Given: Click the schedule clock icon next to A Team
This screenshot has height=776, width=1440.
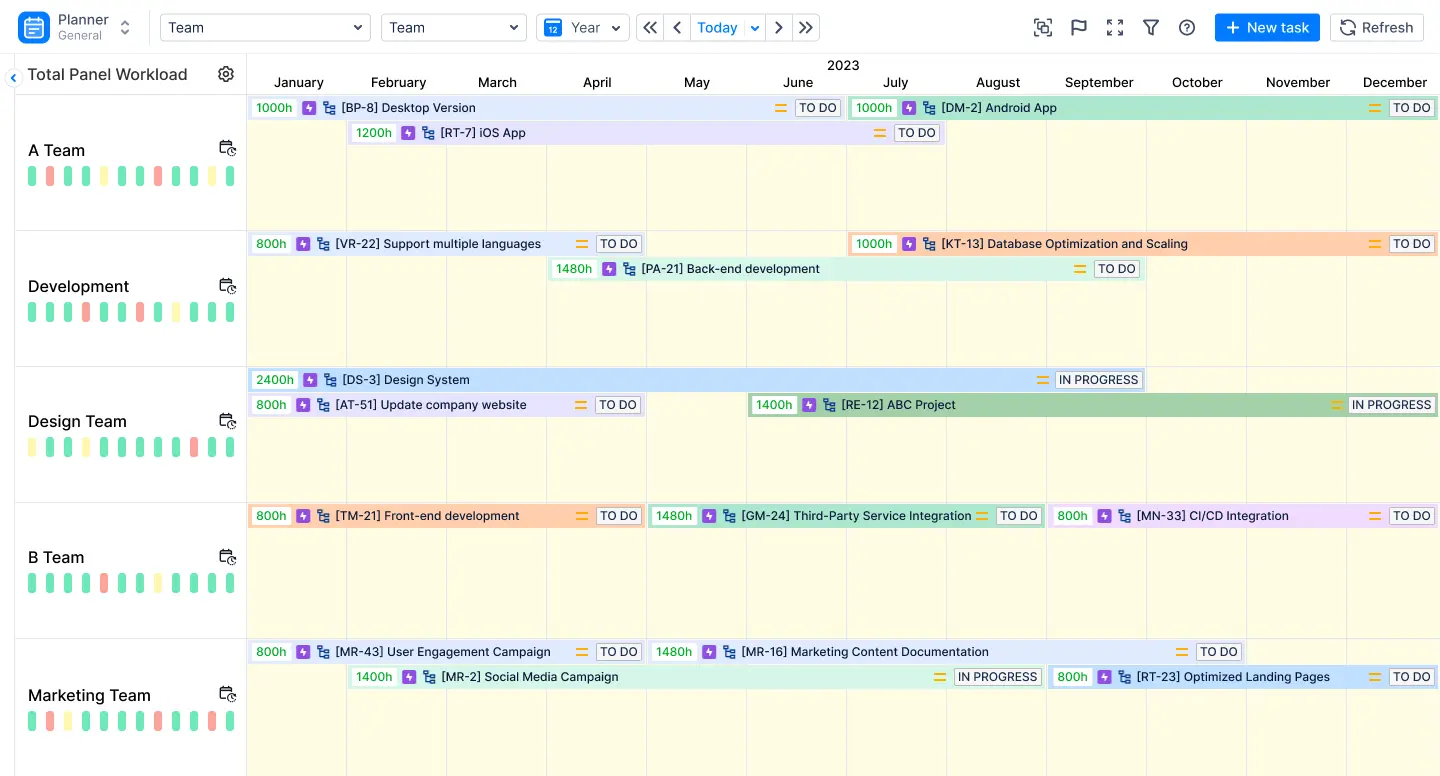Looking at the screenshot, I should 228,148.
